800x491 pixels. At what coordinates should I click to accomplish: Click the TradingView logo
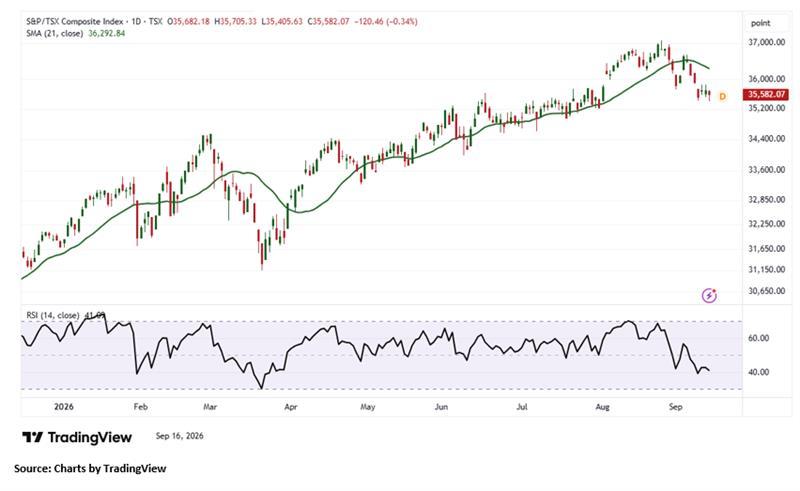click(77, 437)
